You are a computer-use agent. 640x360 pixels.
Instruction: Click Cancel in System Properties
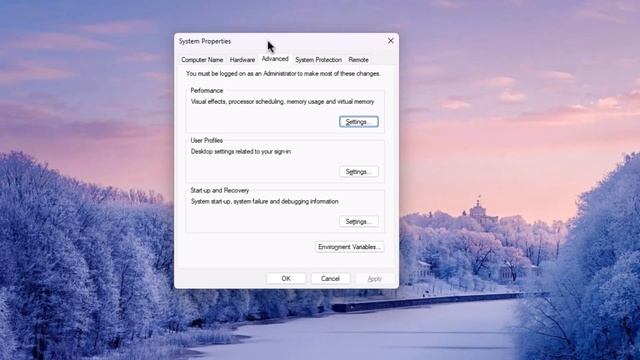(x=330, y=278)
